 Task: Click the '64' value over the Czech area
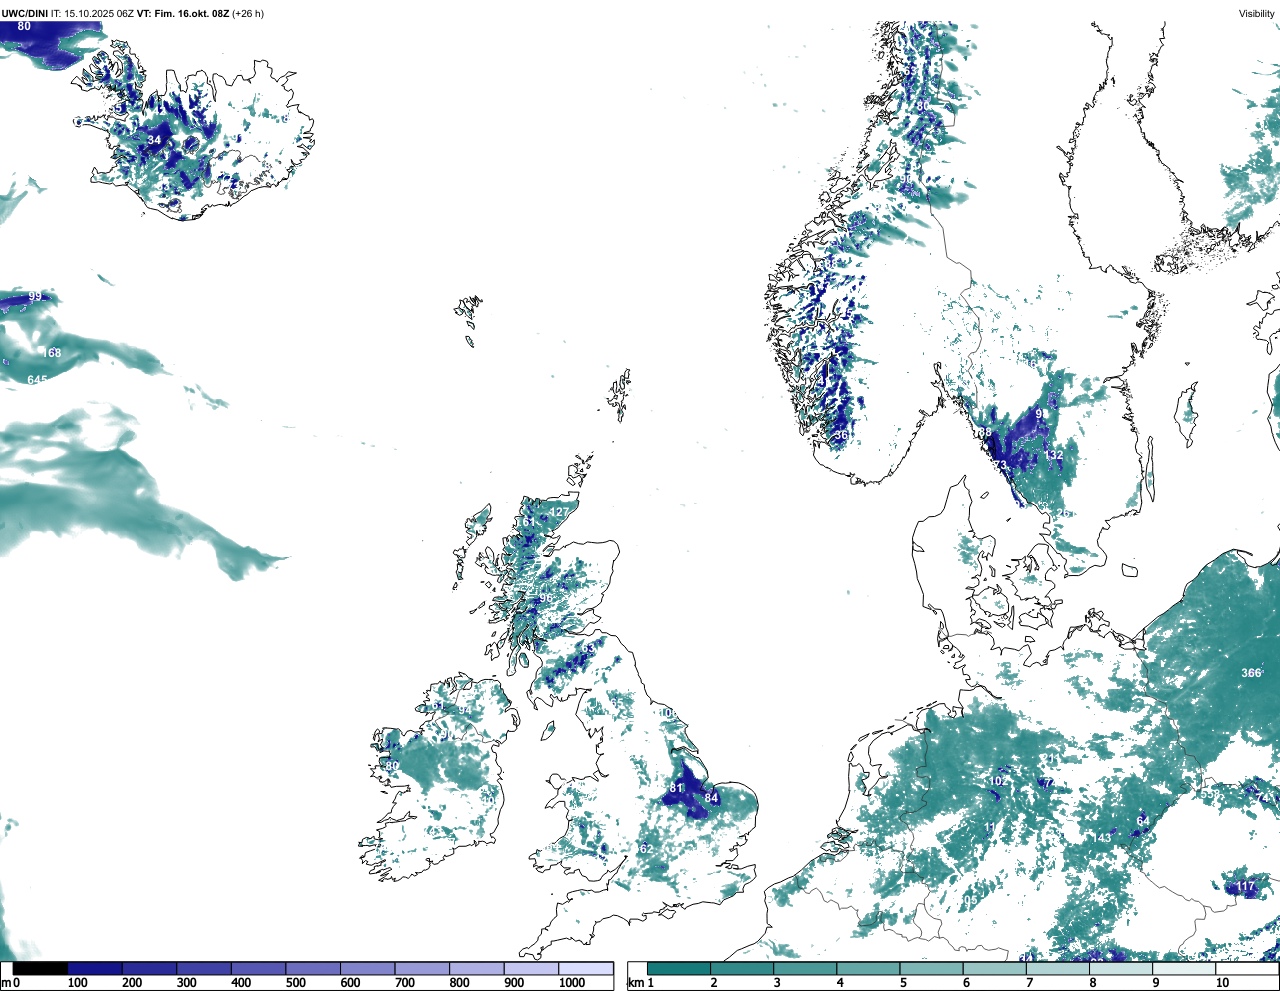1143,822
